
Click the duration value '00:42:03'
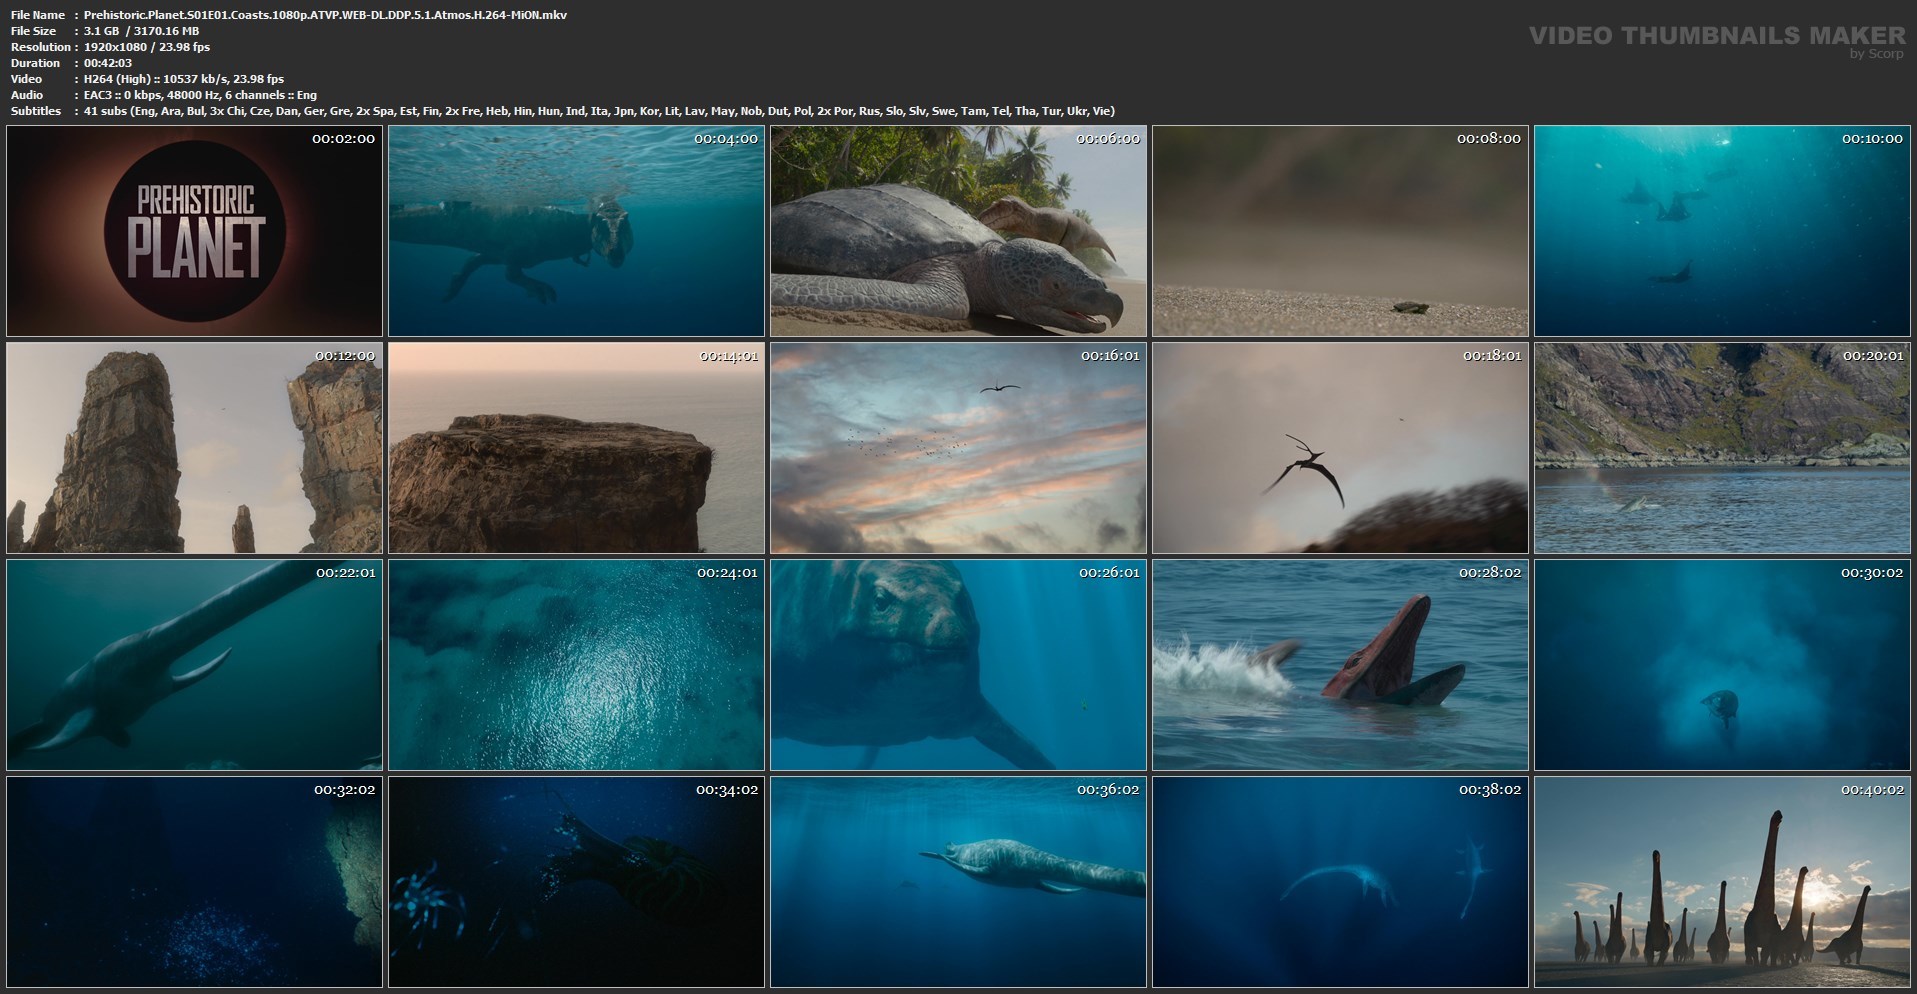click(108, 63)
